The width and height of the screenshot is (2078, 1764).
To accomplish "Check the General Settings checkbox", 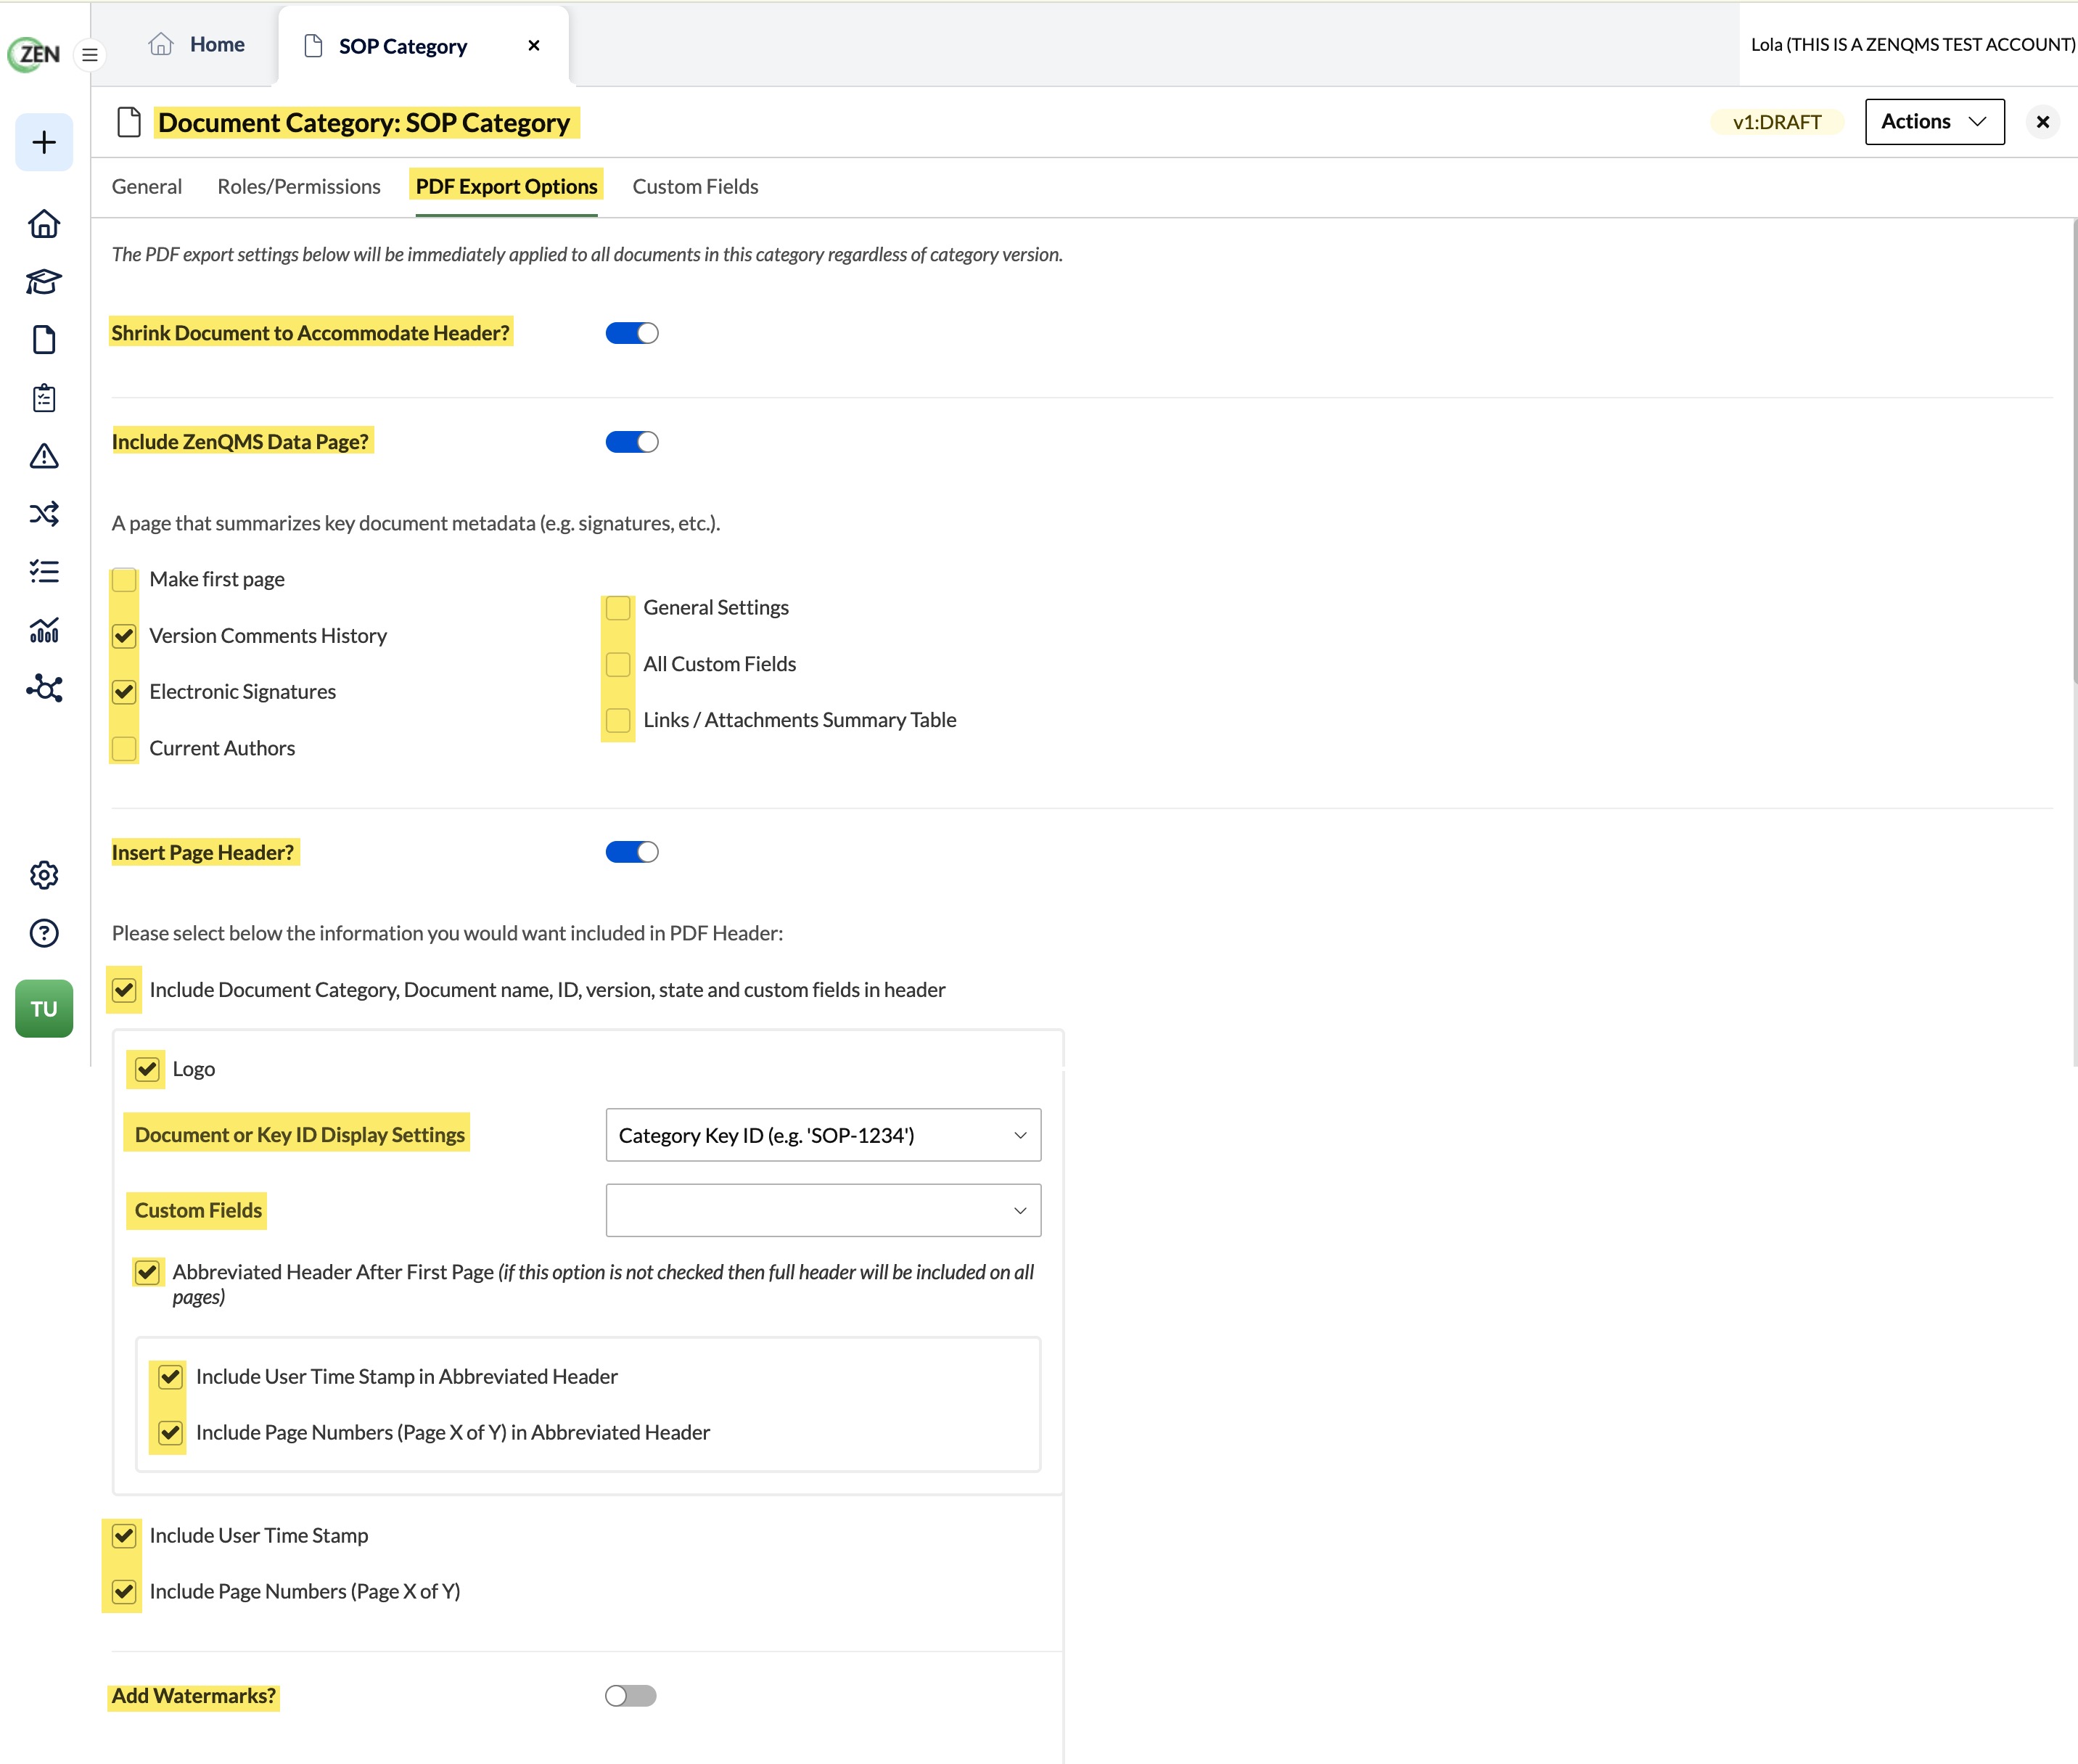I will click(618, 608).
